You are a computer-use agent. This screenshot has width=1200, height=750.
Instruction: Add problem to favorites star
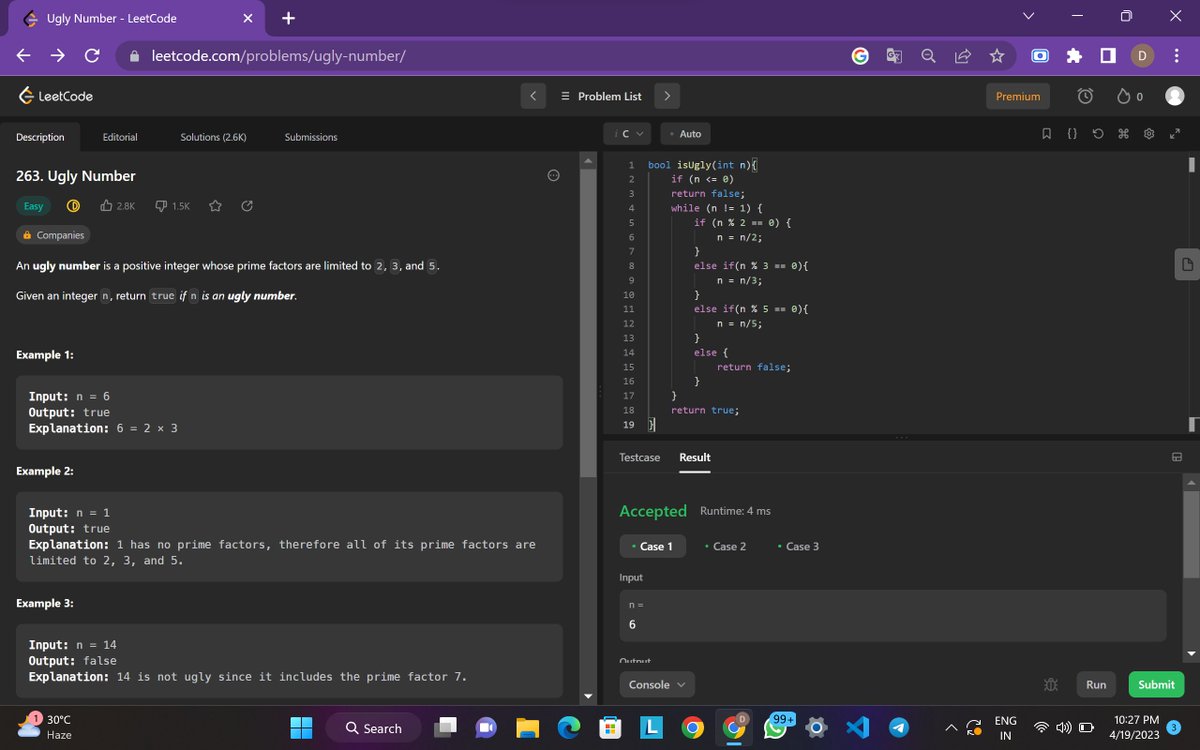point(215,206)
